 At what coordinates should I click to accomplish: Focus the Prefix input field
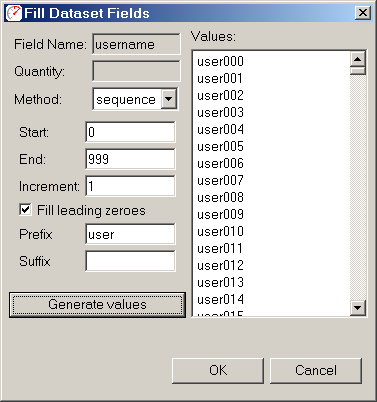130,234
